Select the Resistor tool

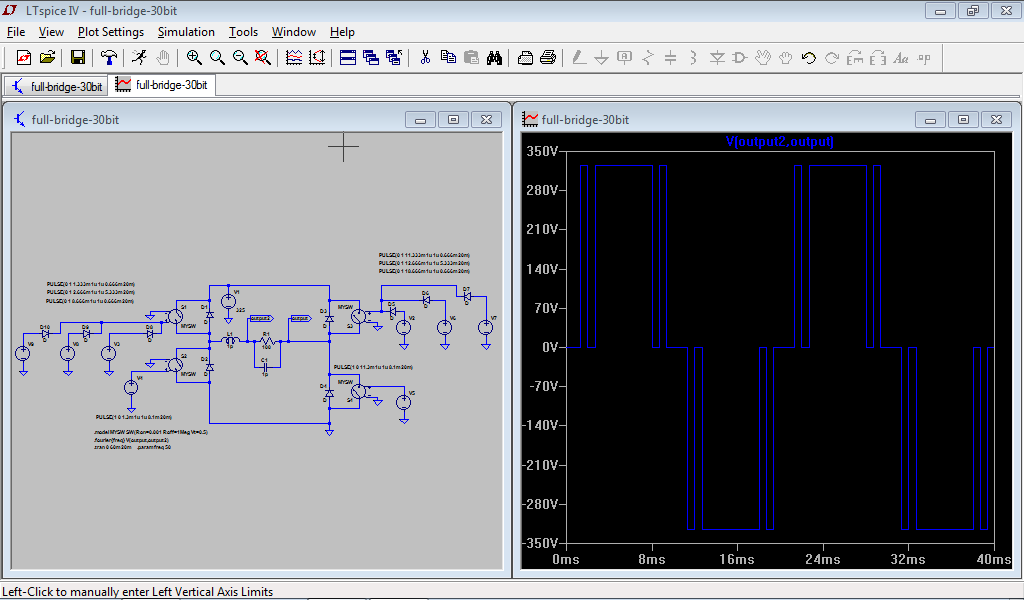pos(648,57)
